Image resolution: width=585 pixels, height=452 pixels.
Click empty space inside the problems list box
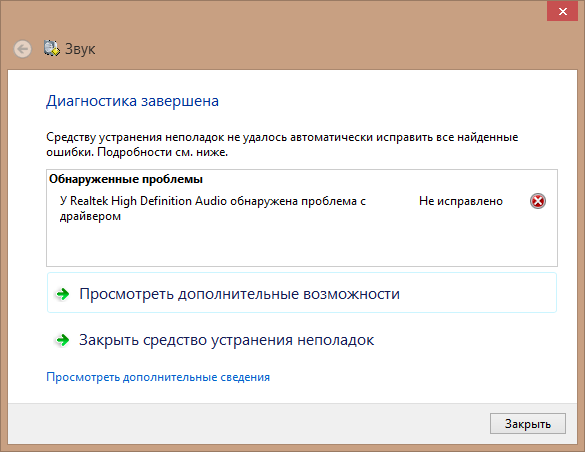302,244
